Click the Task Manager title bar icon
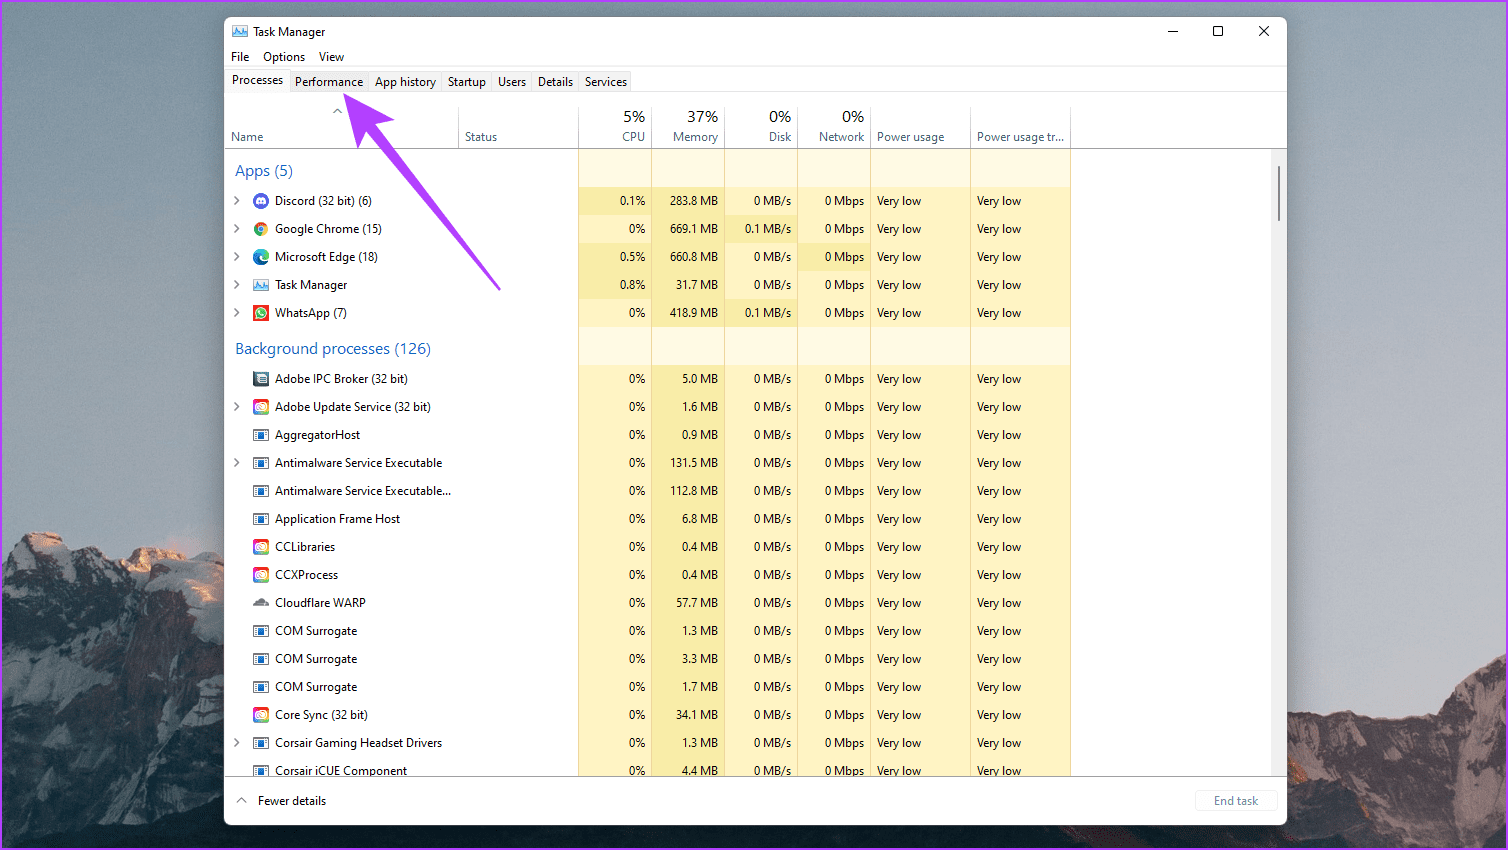Image resolution: width=1508 pixels, height=850 pixels. tap(240, 32)
